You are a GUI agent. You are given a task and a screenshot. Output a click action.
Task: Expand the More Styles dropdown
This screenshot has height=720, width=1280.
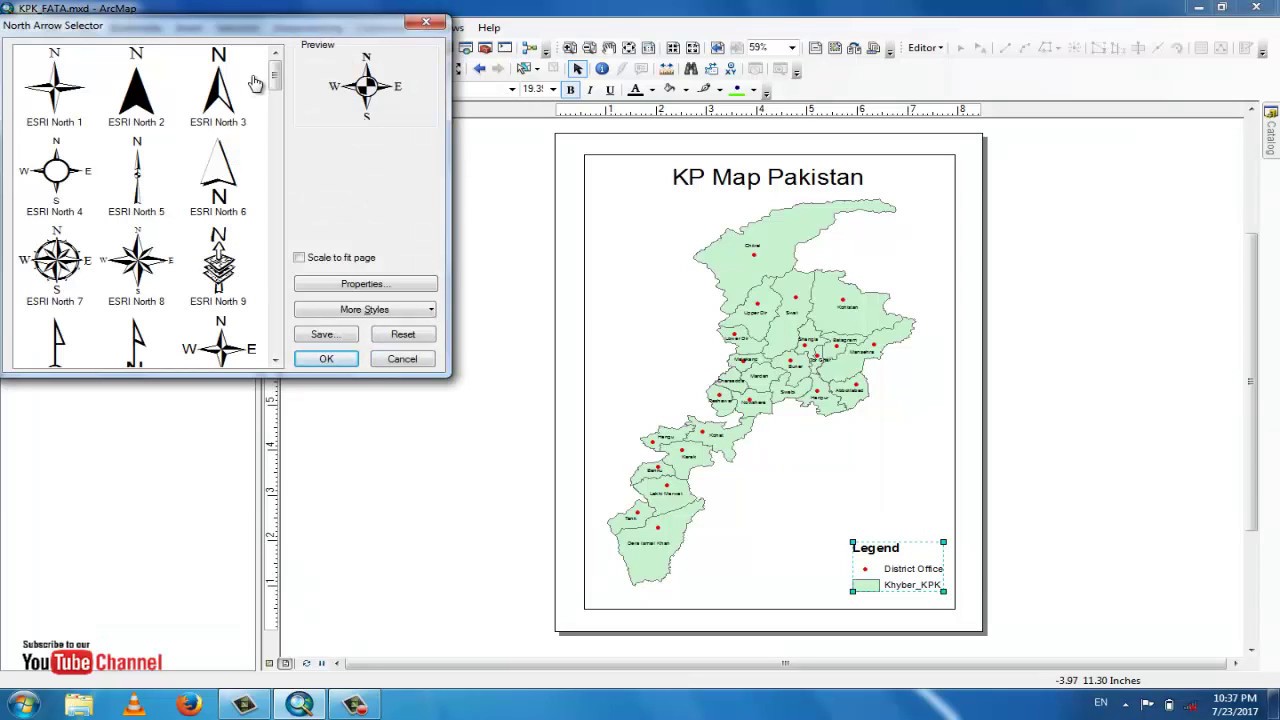(x=365, y=309)
